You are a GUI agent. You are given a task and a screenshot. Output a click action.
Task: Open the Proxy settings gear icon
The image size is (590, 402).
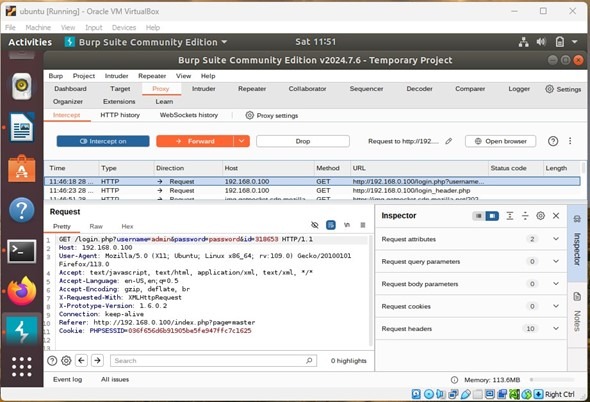coord(249,115)
